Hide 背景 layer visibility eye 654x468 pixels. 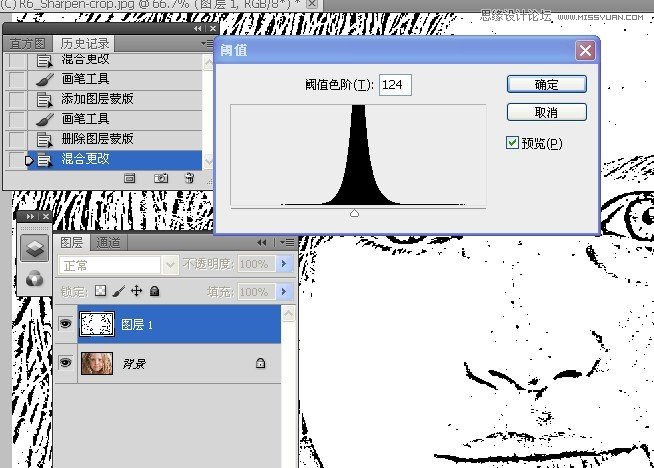[x=65, y=363]
